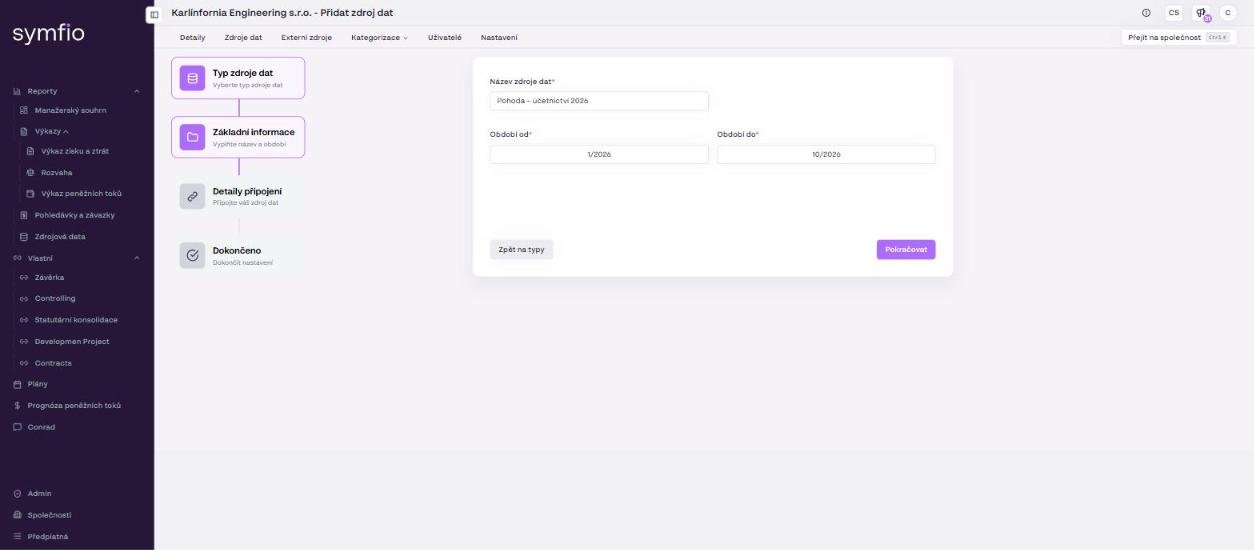Open Pohledávky a závazky
This screenshot has height=550, width=1254.
pyautogui.click(x=74, y=215)
